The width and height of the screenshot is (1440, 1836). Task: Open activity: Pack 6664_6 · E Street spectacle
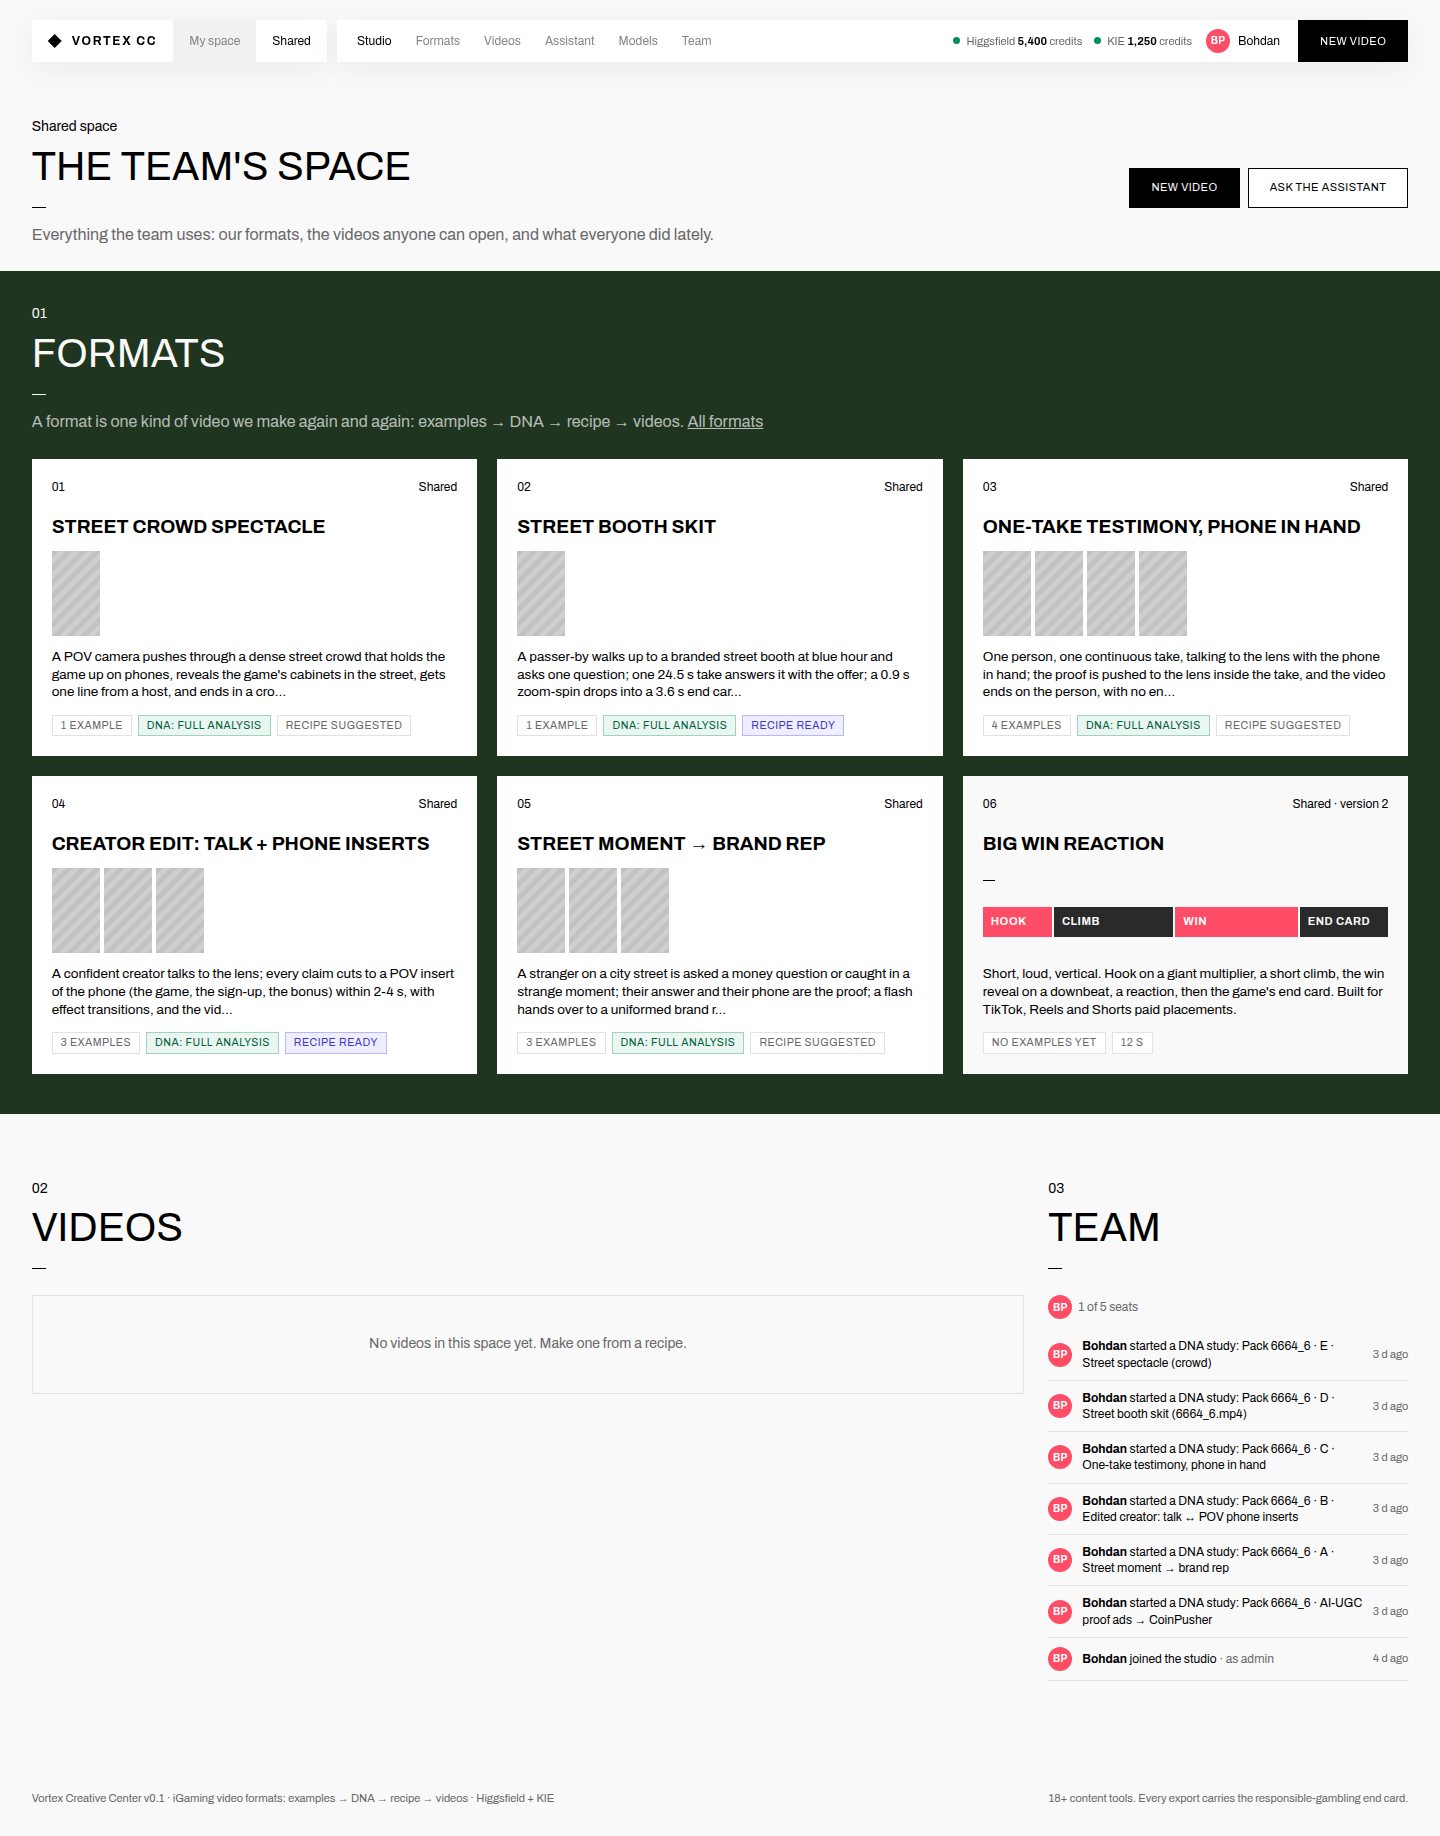tap(1228, 1355)
